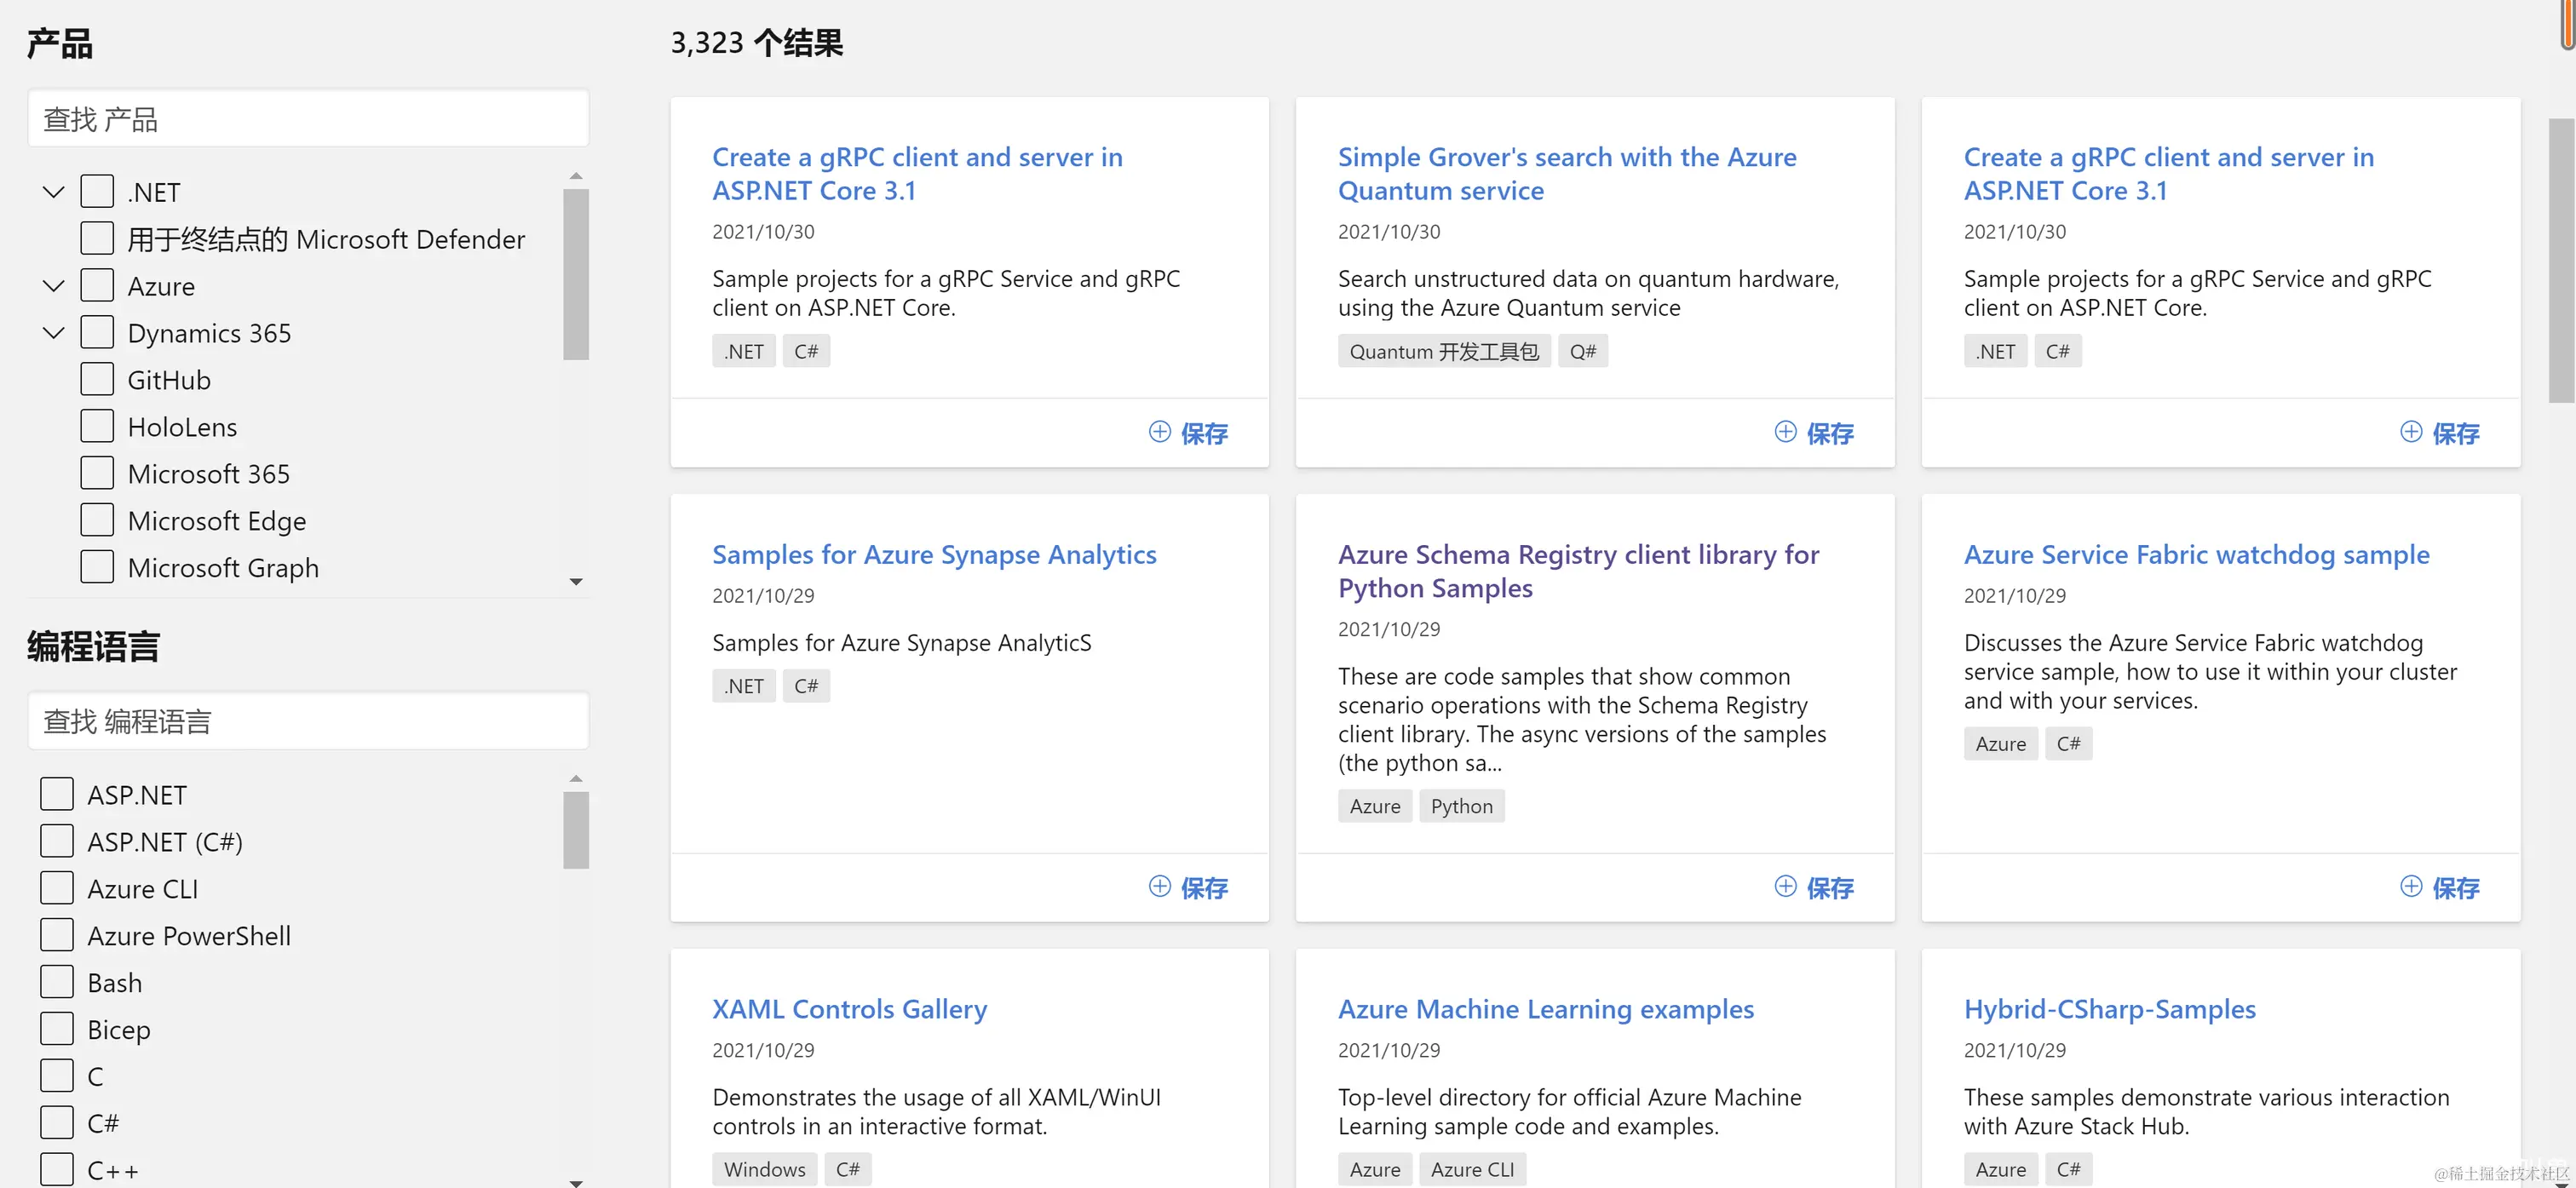Screen dimensions: 2576x1188
Task: Click the Q# tag on Grover's card
Action: [1582, 351]
